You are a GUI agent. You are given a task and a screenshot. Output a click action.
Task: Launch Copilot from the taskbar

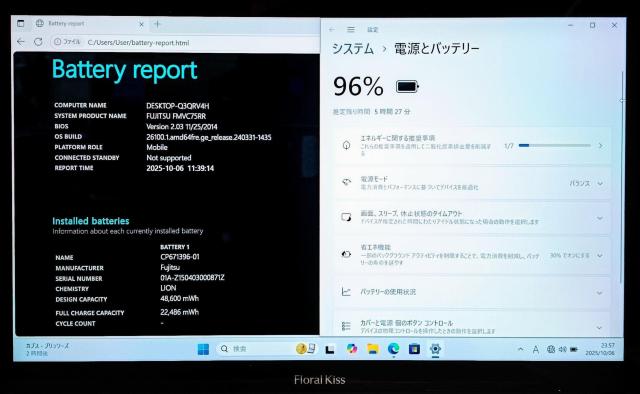(351, 349)
